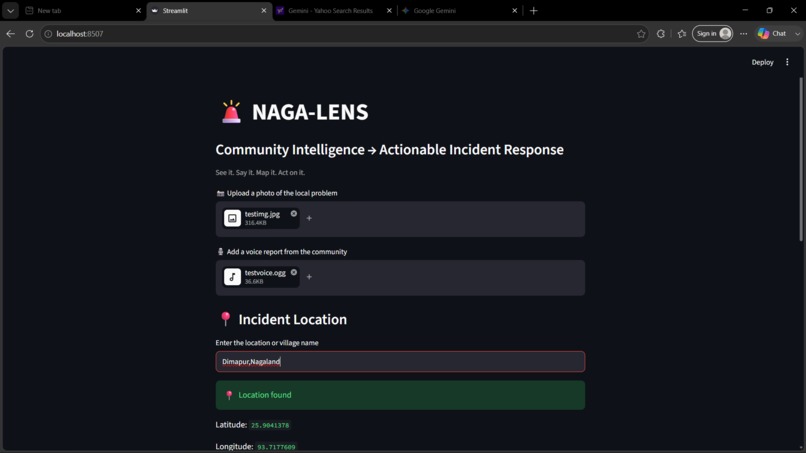View site information icon in address bar
This screenshot has height=453, width=806.
tap(48, 33)
